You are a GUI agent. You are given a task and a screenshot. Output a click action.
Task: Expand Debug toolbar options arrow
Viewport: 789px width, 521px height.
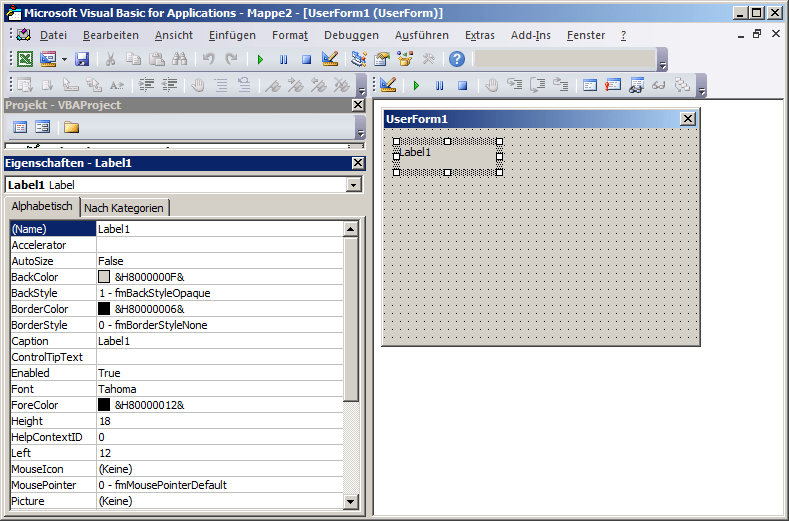click(702, 91)
